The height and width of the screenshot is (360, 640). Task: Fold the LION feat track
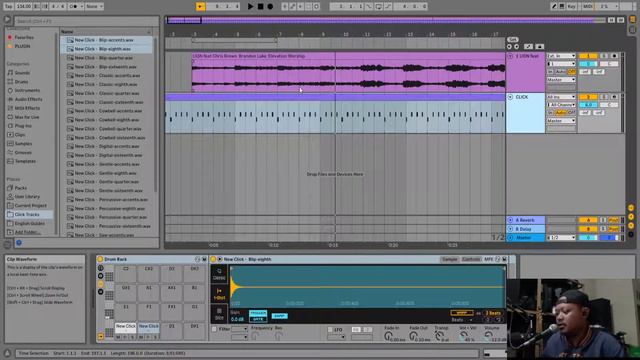click(510, 56)
